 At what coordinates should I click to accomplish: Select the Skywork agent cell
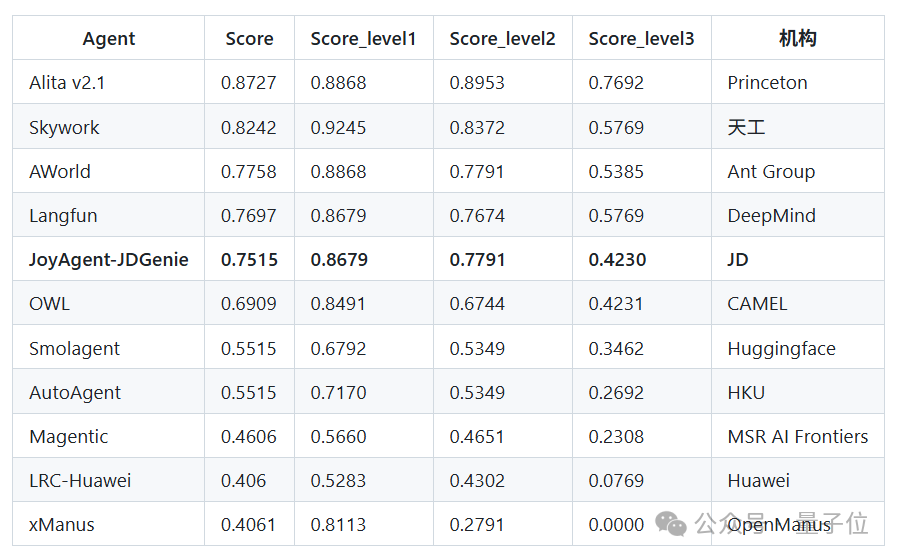click(x=109, y=127)
